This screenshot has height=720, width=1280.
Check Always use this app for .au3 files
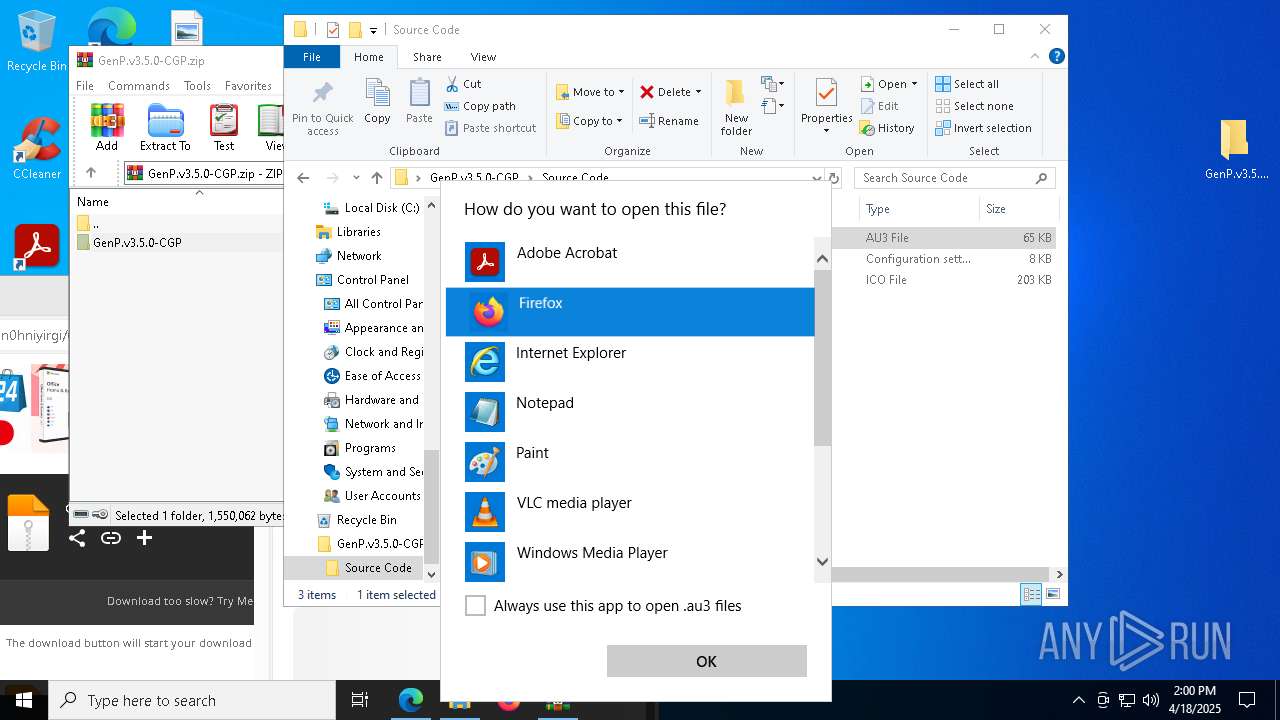(476, 606)
